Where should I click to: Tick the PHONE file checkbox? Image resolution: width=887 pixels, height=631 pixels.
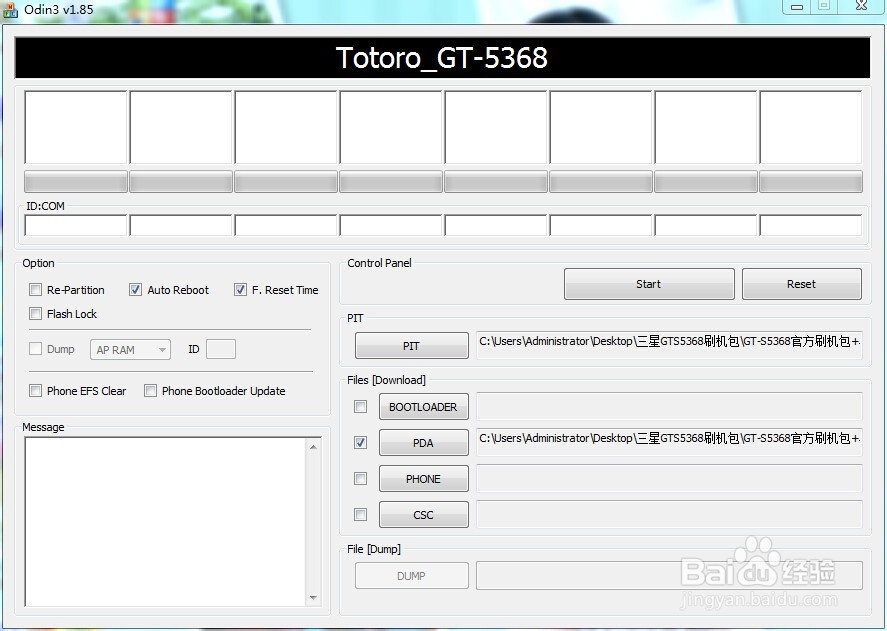(360, 479)
